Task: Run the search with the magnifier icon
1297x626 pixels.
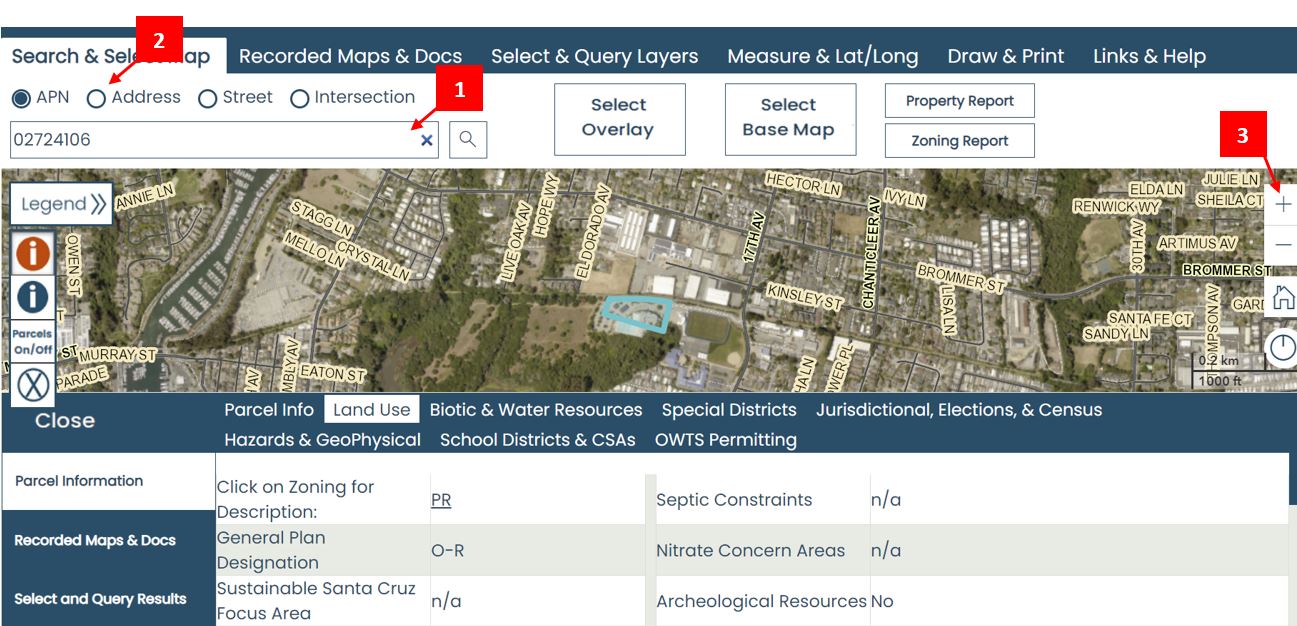Action: tap(466, 140)
